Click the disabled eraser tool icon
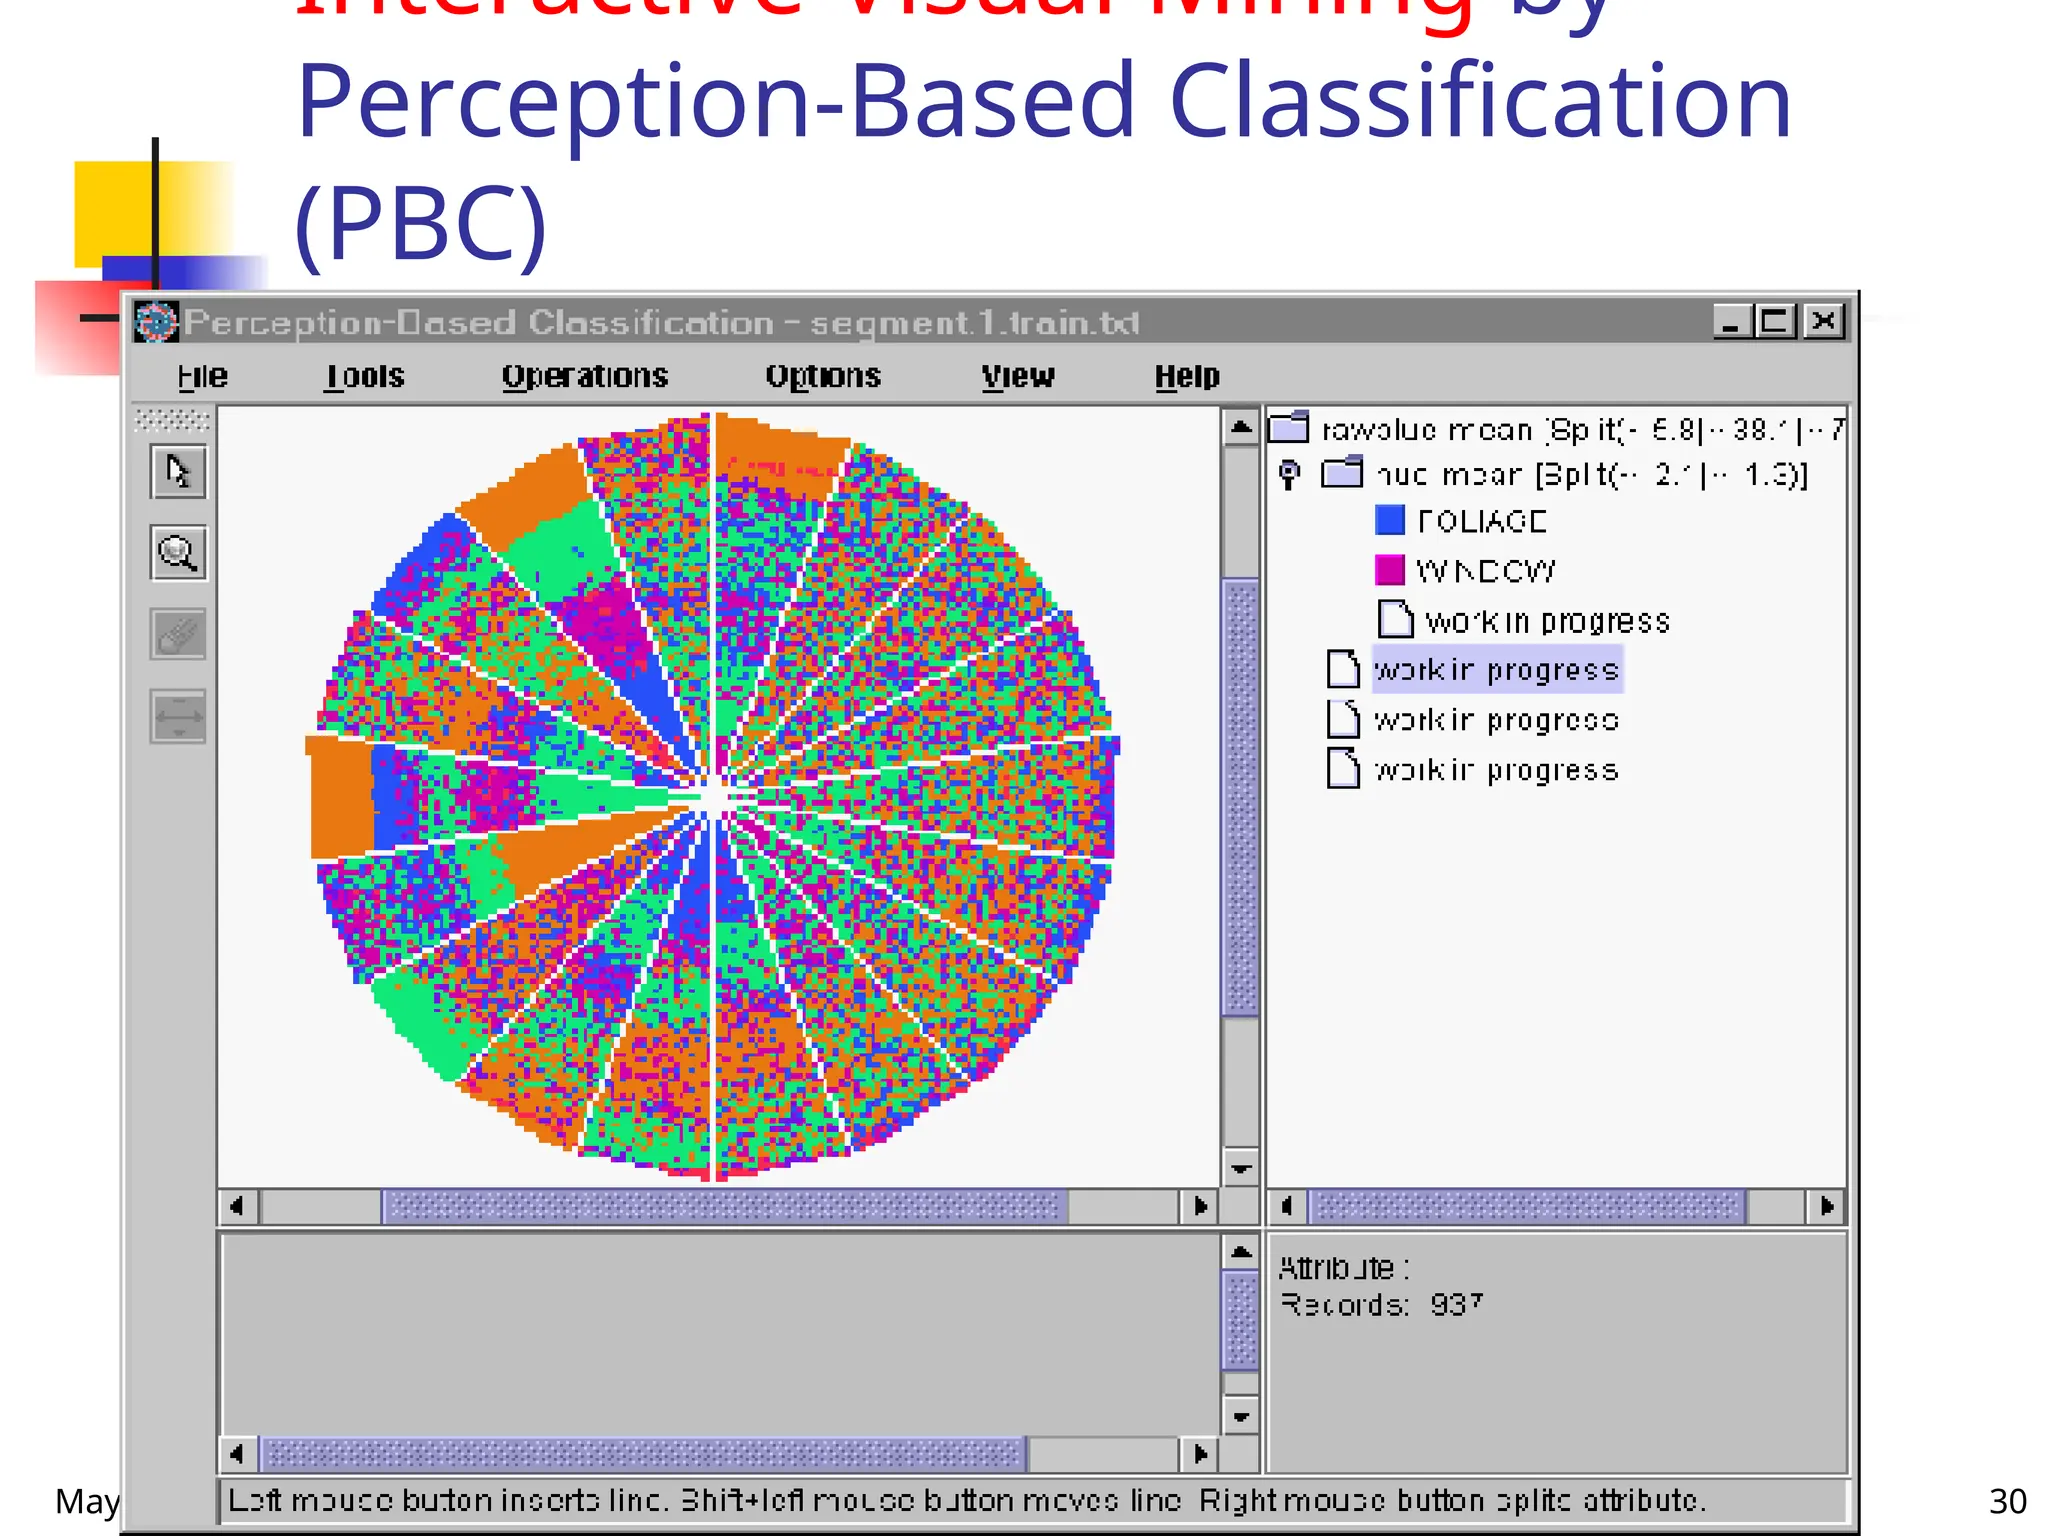Screen dimensions: 2048x1536 178,634
